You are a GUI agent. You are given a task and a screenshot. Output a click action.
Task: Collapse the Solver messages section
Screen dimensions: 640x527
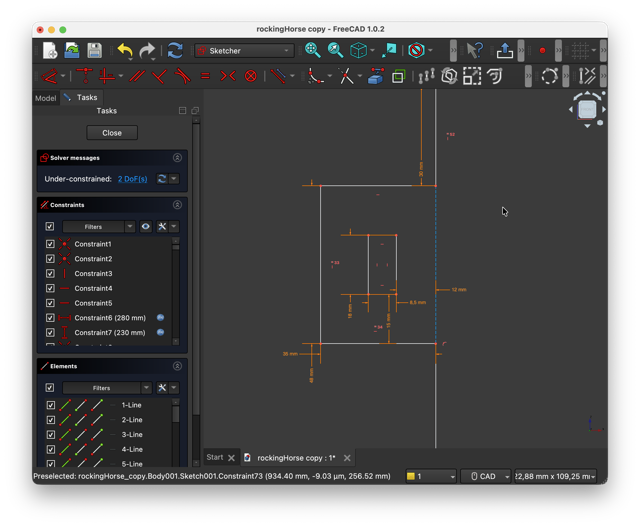click(177, 158)
